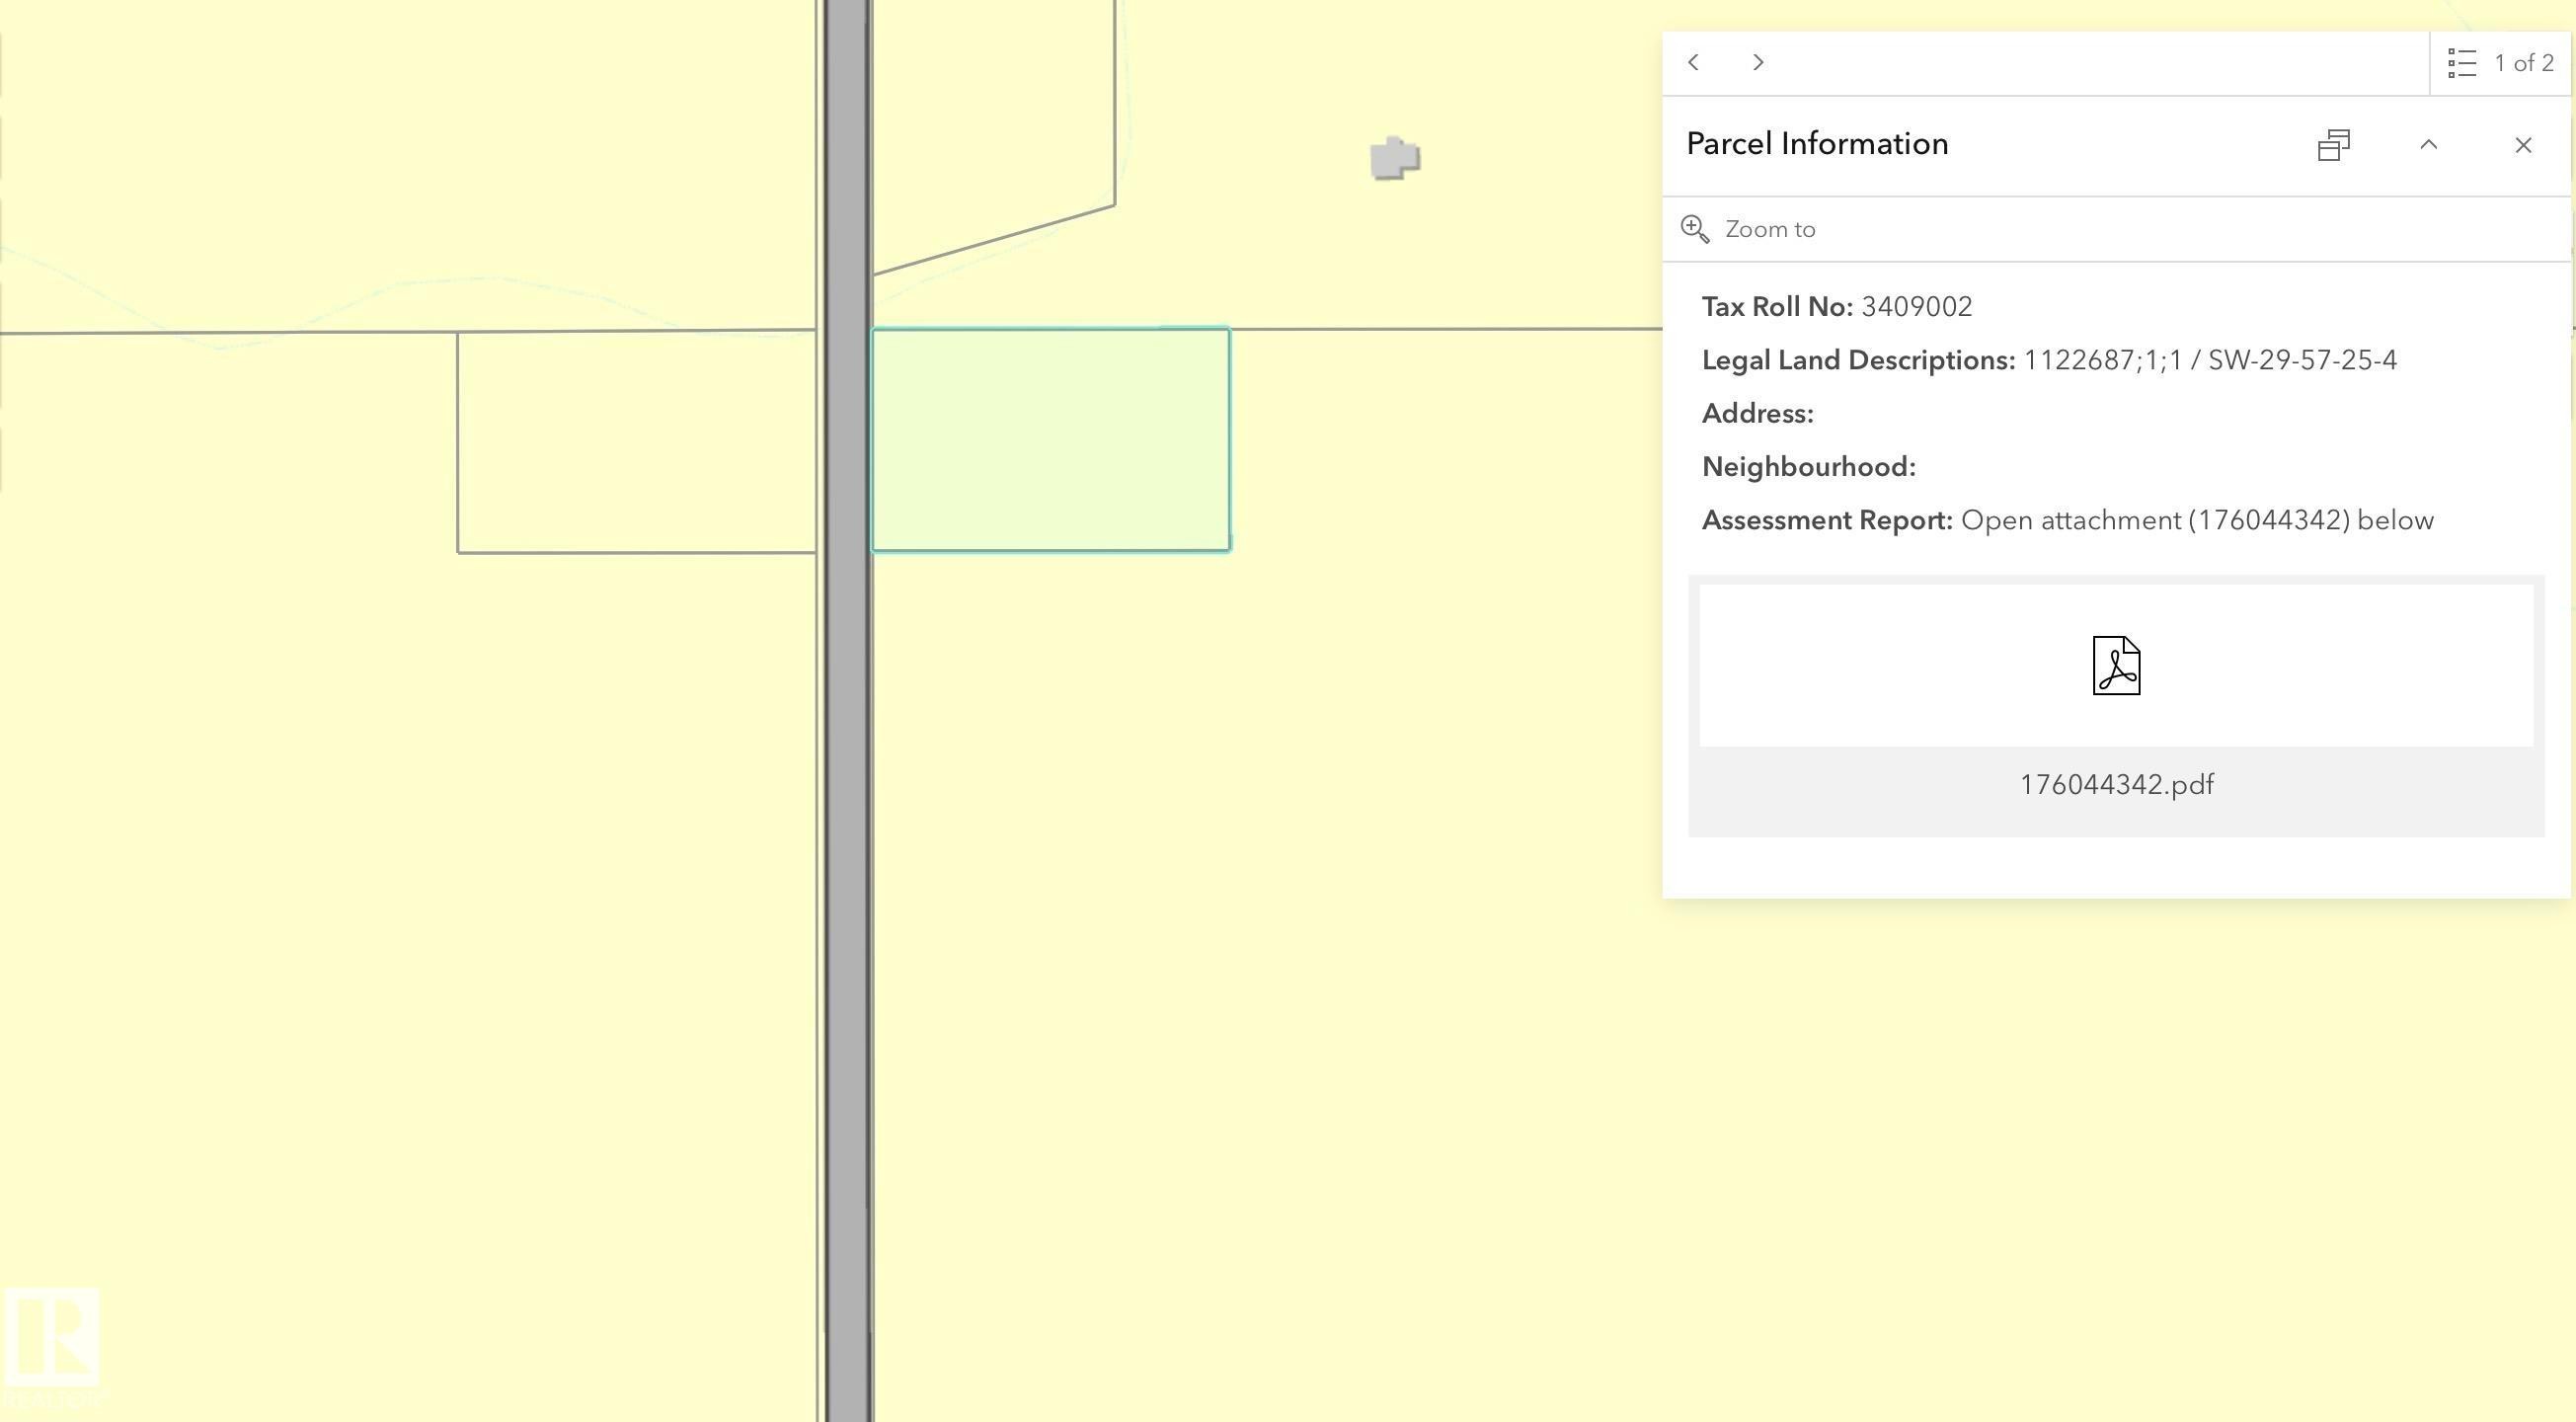Open the feature list menu icon
The height and width of the screenshot is (1422, 2576).
2462,64
